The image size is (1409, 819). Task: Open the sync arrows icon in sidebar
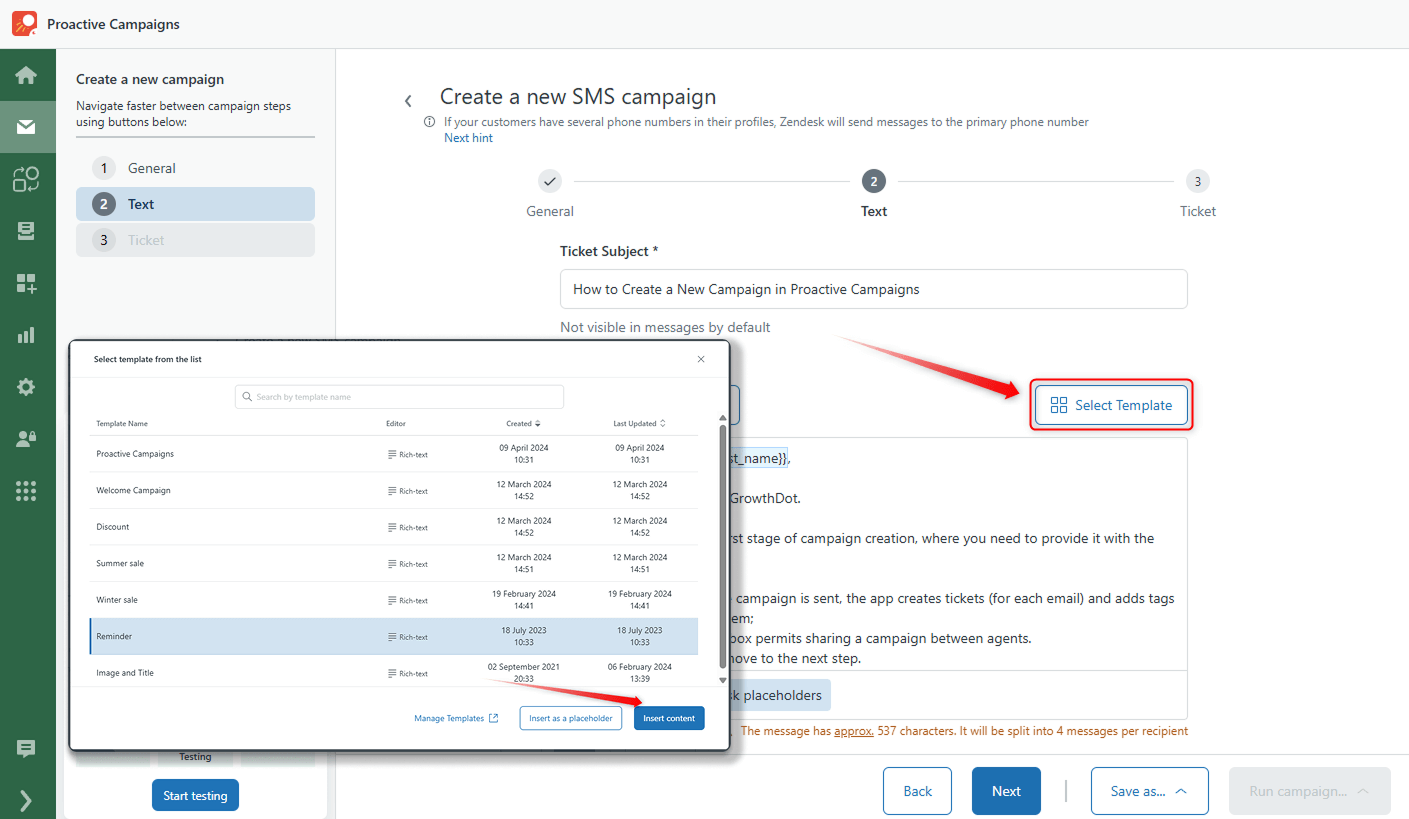click(x=26, y=179)
